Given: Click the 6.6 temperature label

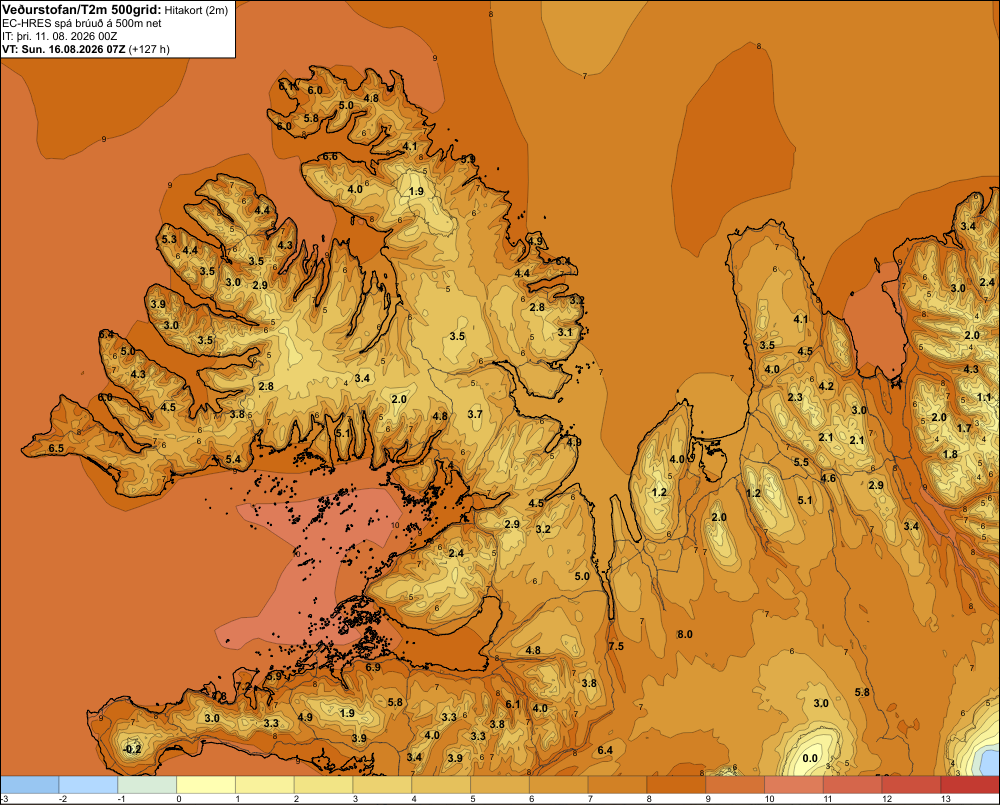Looking at the screenshot, I should point(330,156).
